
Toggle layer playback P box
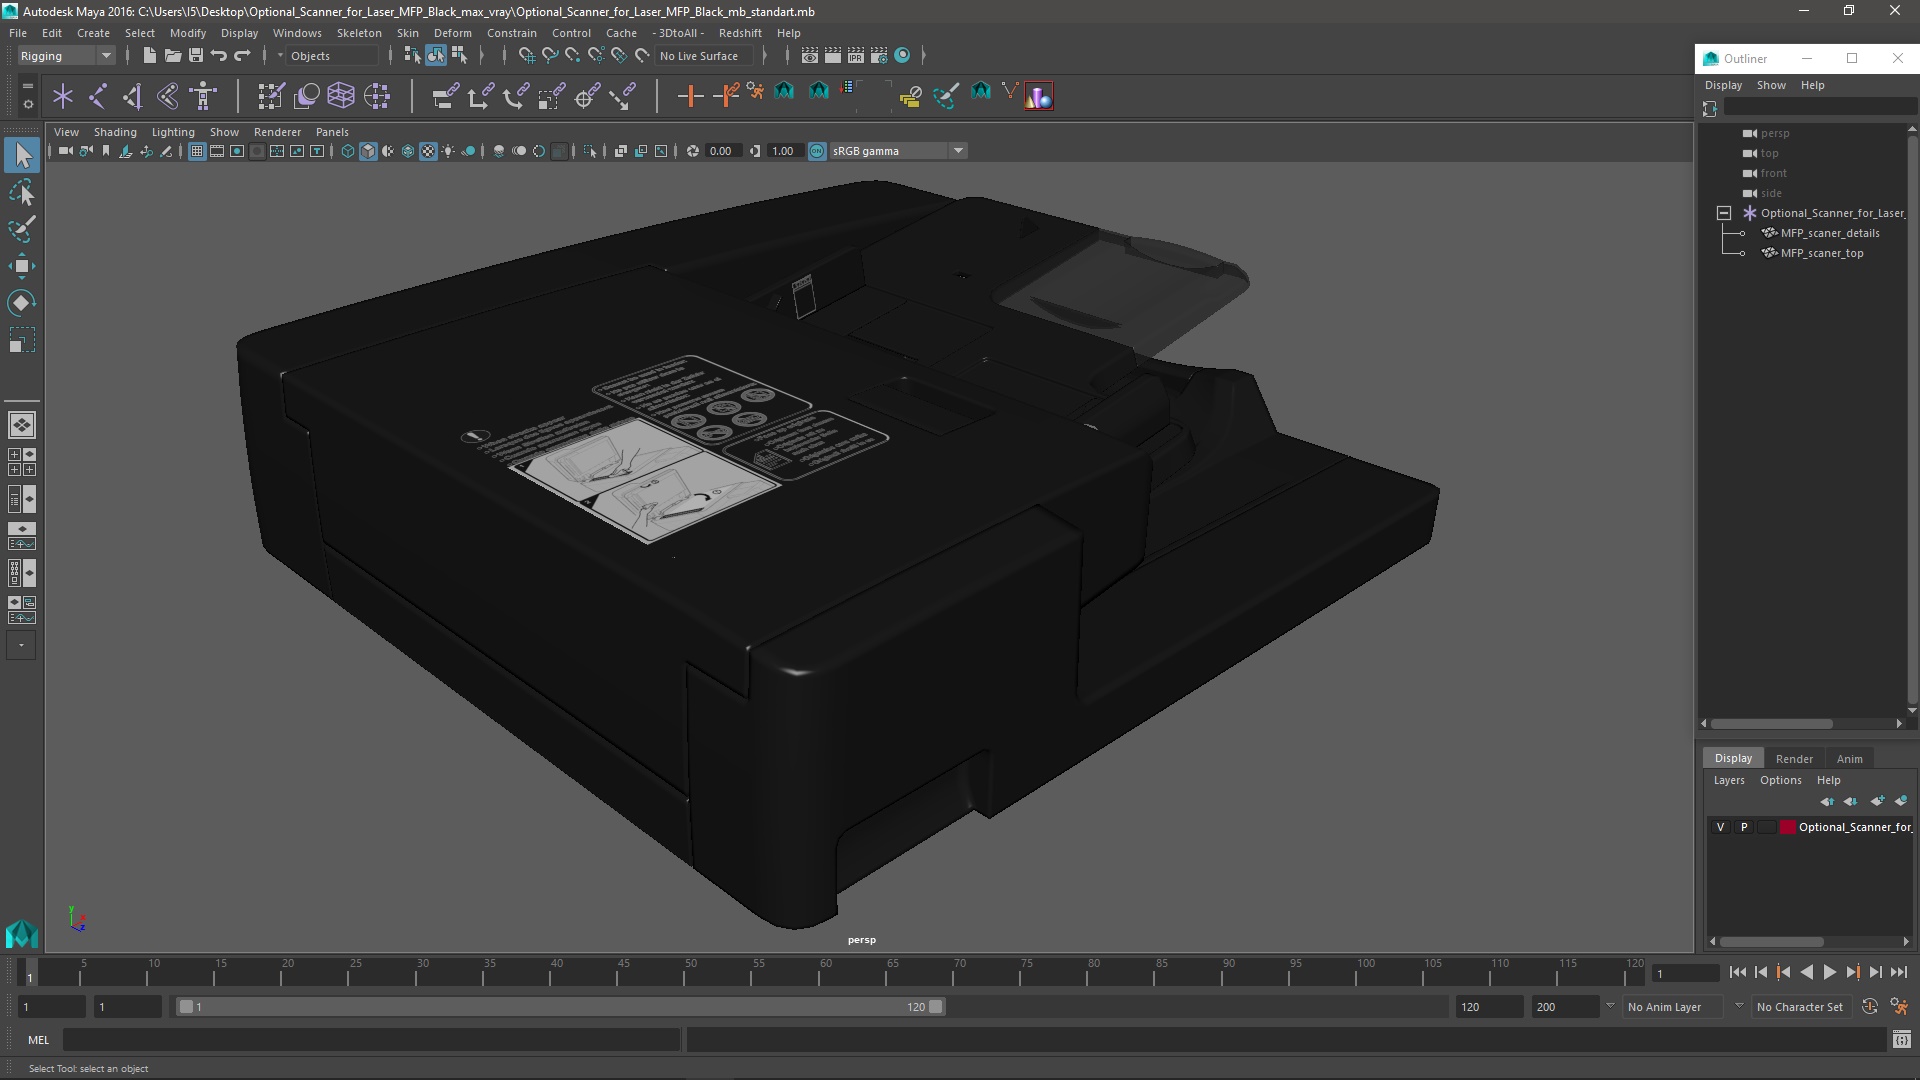(1744, 827)
